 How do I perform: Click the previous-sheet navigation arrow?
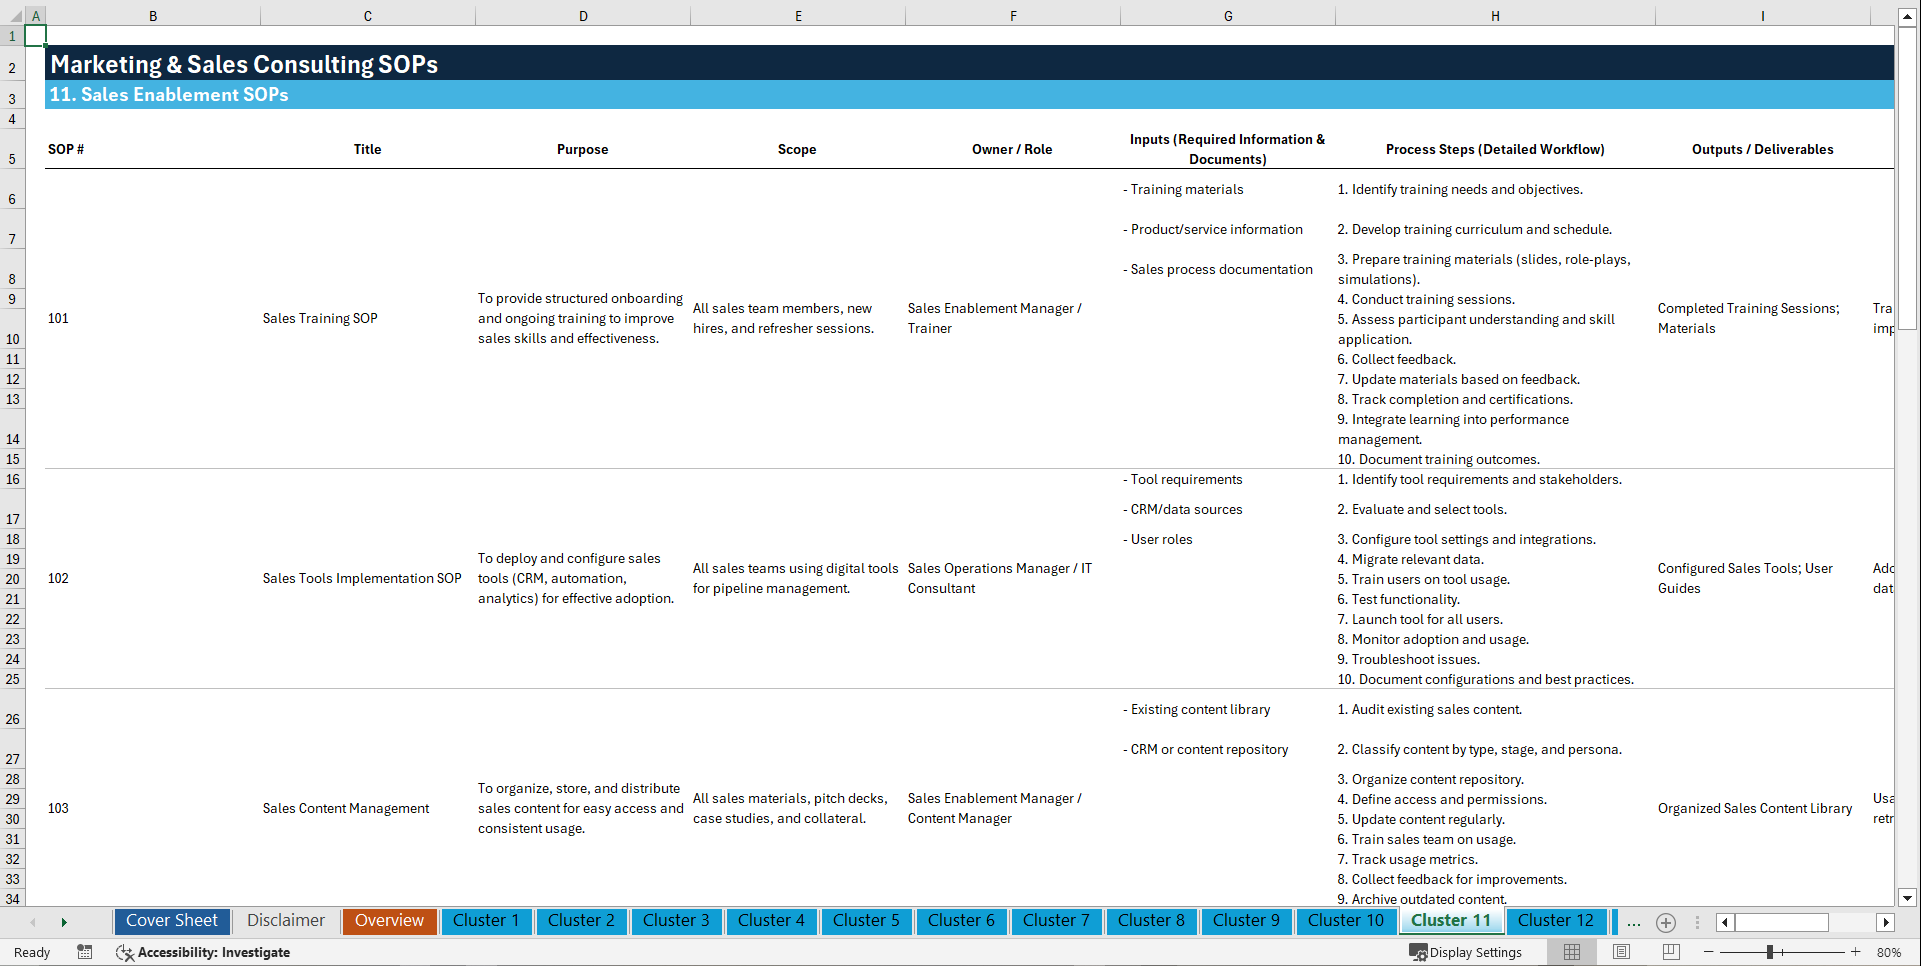click(x=33, y=922)
